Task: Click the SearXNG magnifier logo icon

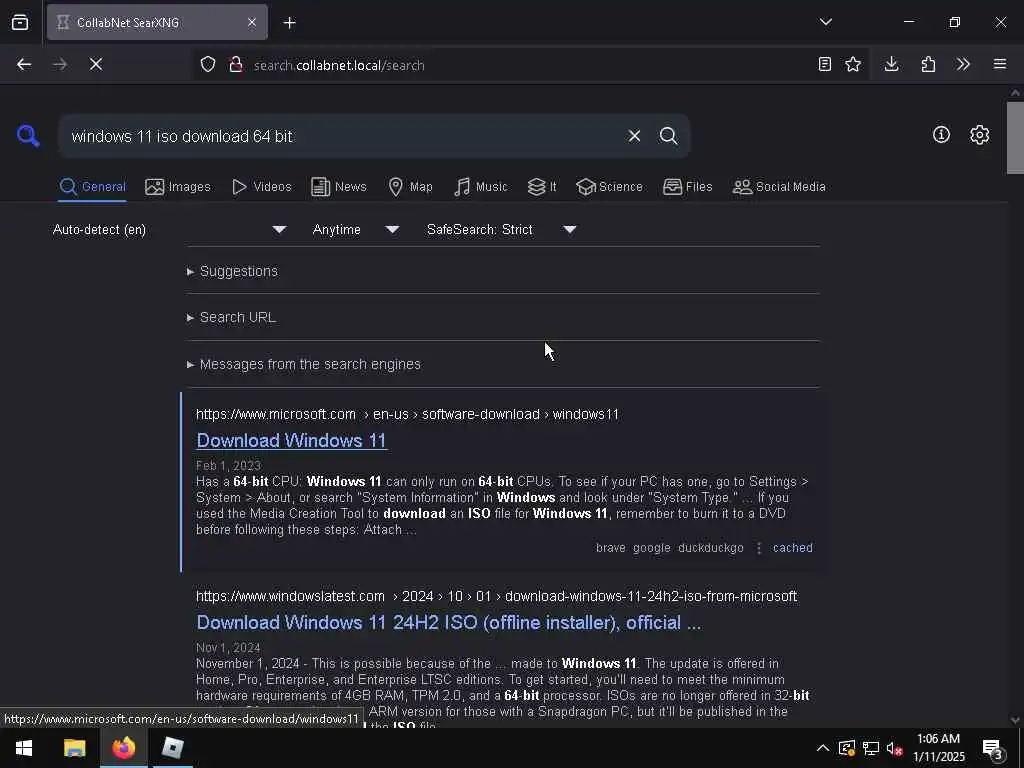Action: tap(28, 136)
